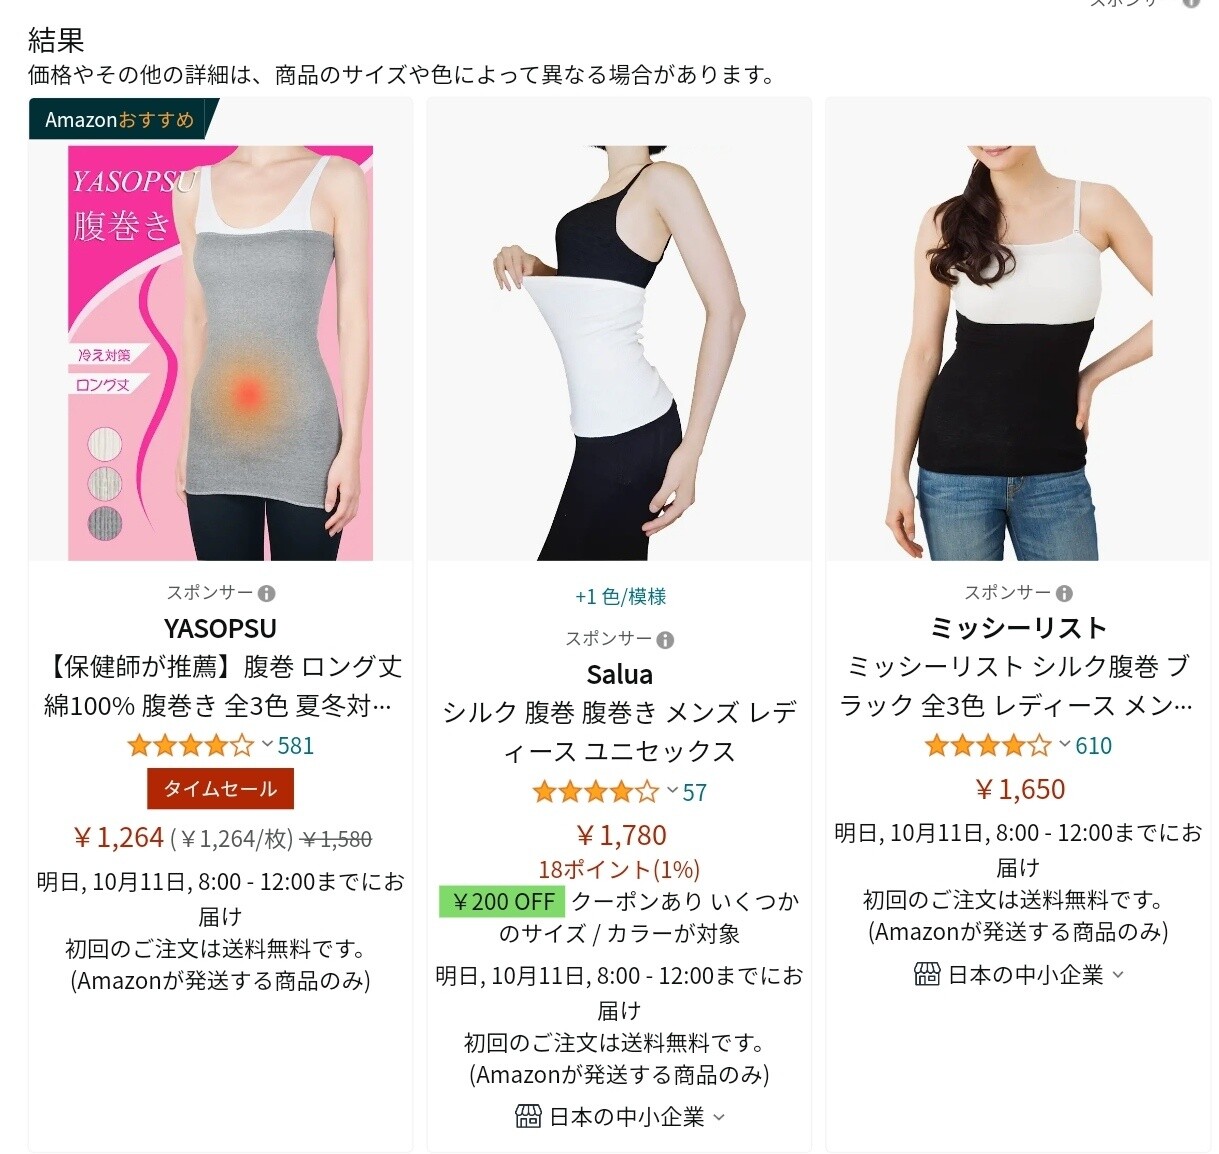This screenshot has width=1219, height=1154.
Task: Click sponsor info icon on Salua listing
Action: [665, 640]
